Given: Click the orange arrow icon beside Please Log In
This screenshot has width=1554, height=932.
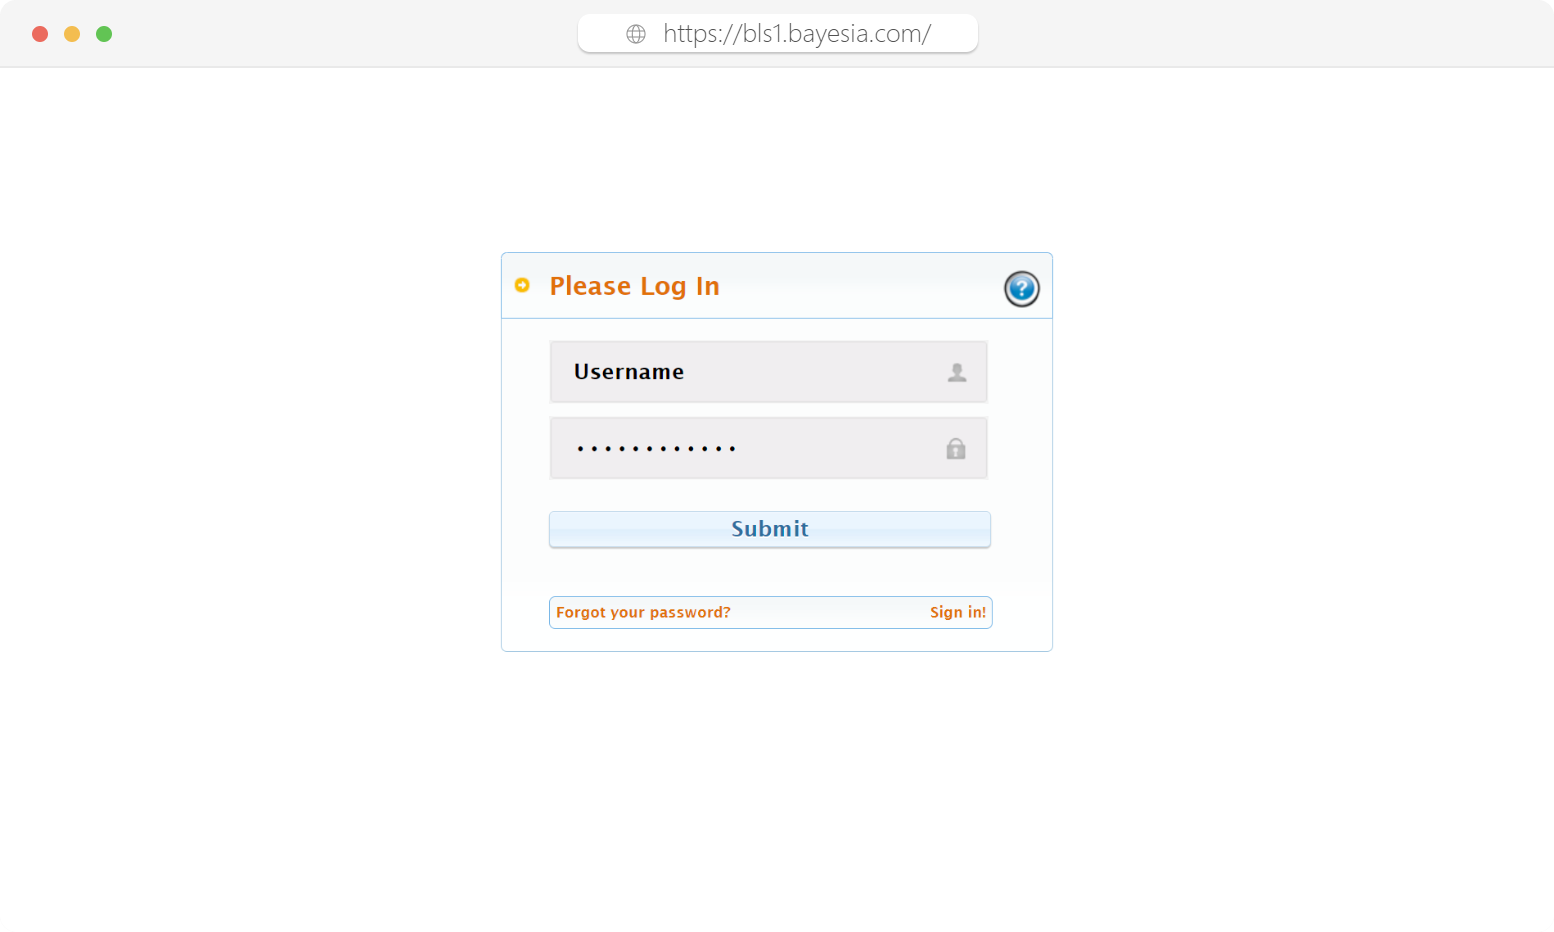Looking at the screenshot, I should click(x=522, y=285).
